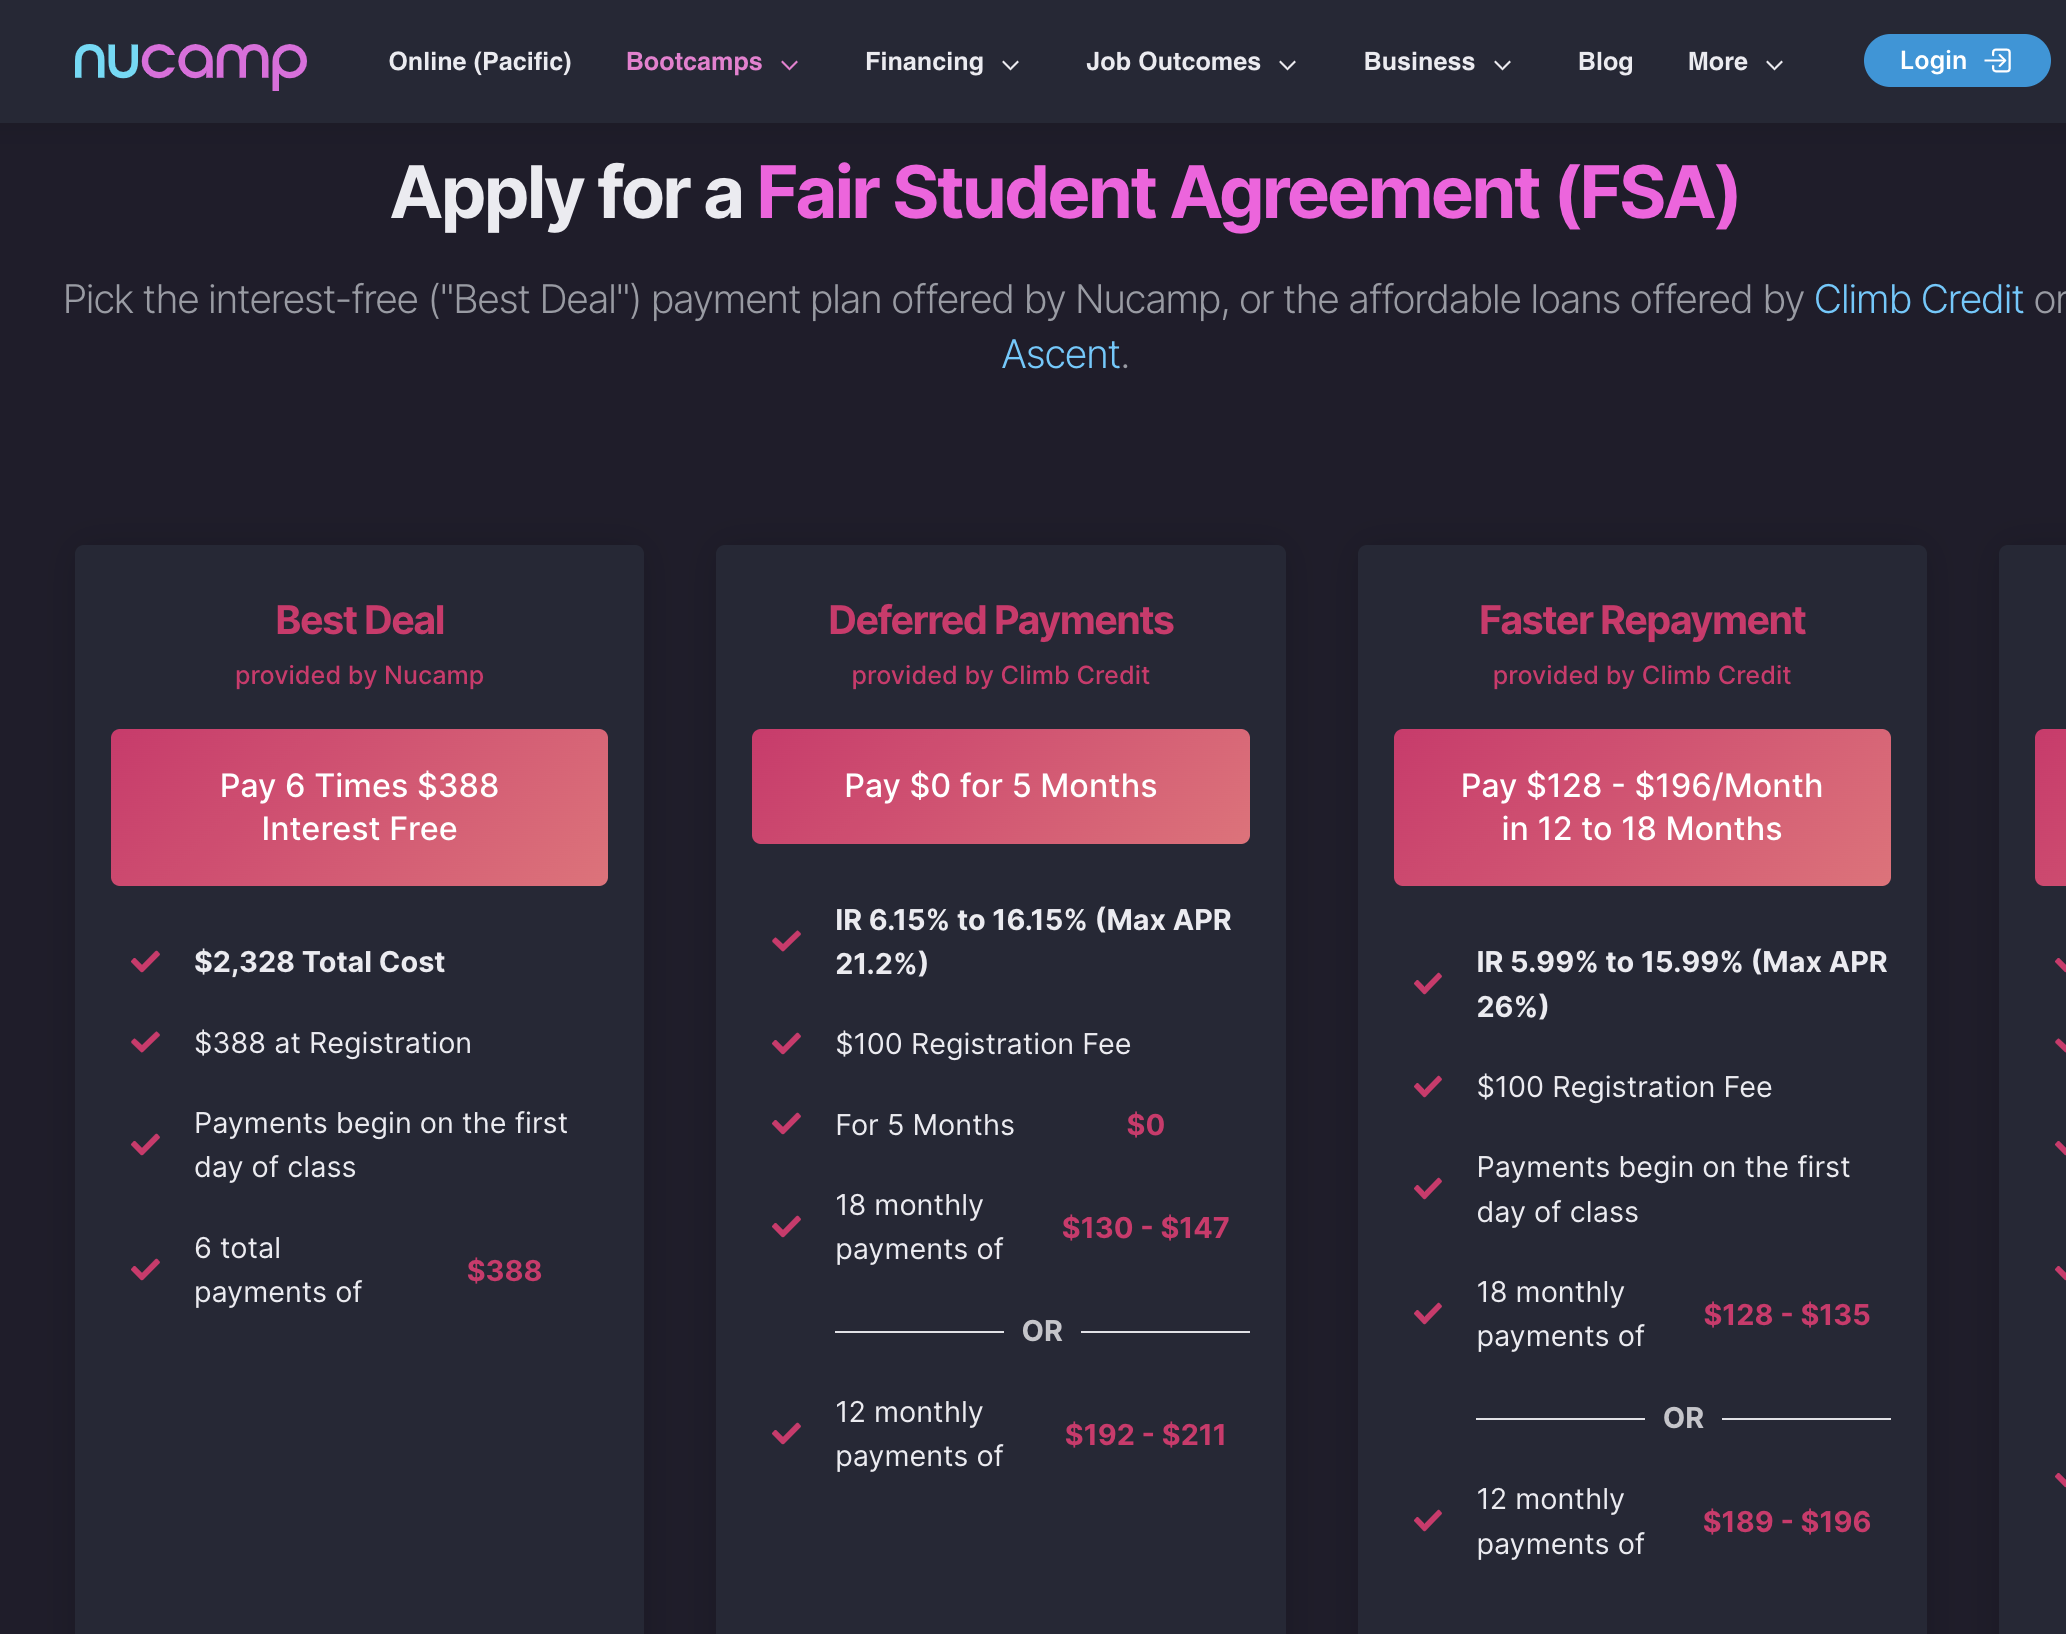
Task: Open the Business dropdown menu
Action: pos(1436,62)
